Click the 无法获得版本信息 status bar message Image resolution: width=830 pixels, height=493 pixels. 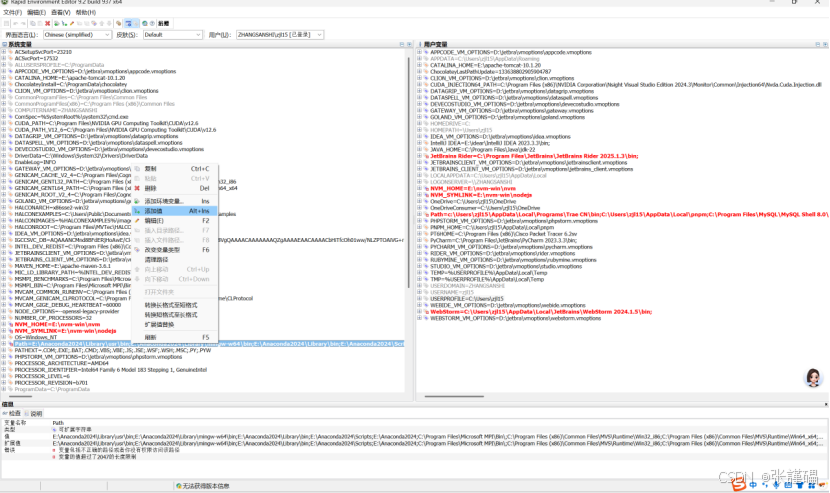click(203, 486)
